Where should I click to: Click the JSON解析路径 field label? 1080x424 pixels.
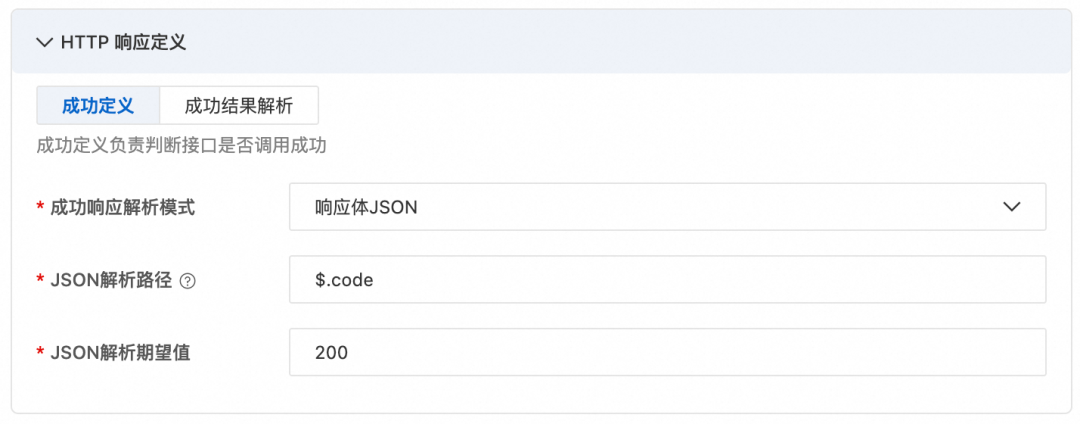[110, 280]
